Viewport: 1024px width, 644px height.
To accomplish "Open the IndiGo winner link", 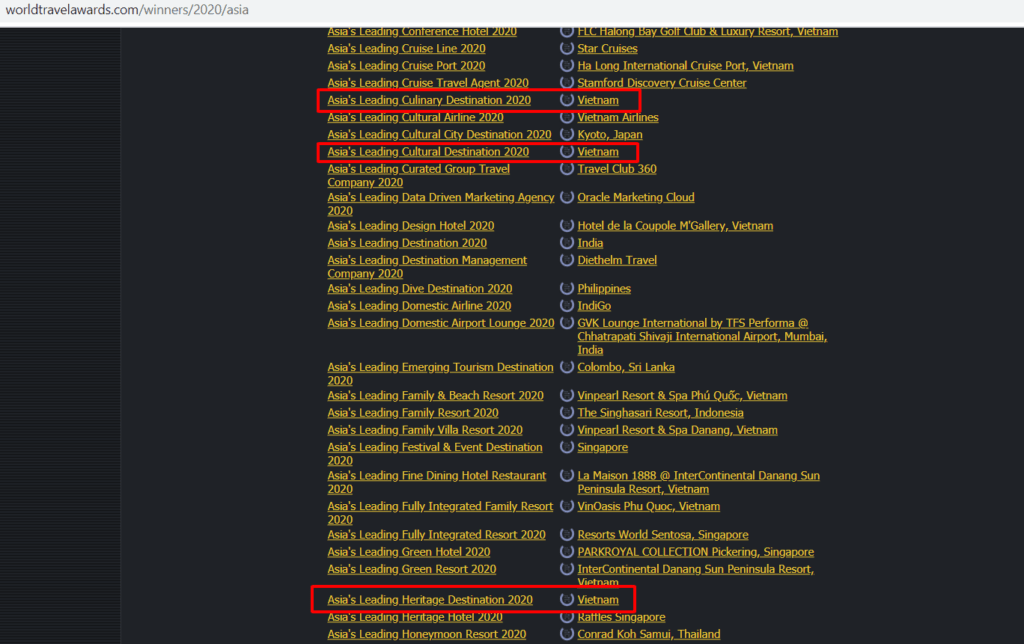I will (x=594, y=306).
